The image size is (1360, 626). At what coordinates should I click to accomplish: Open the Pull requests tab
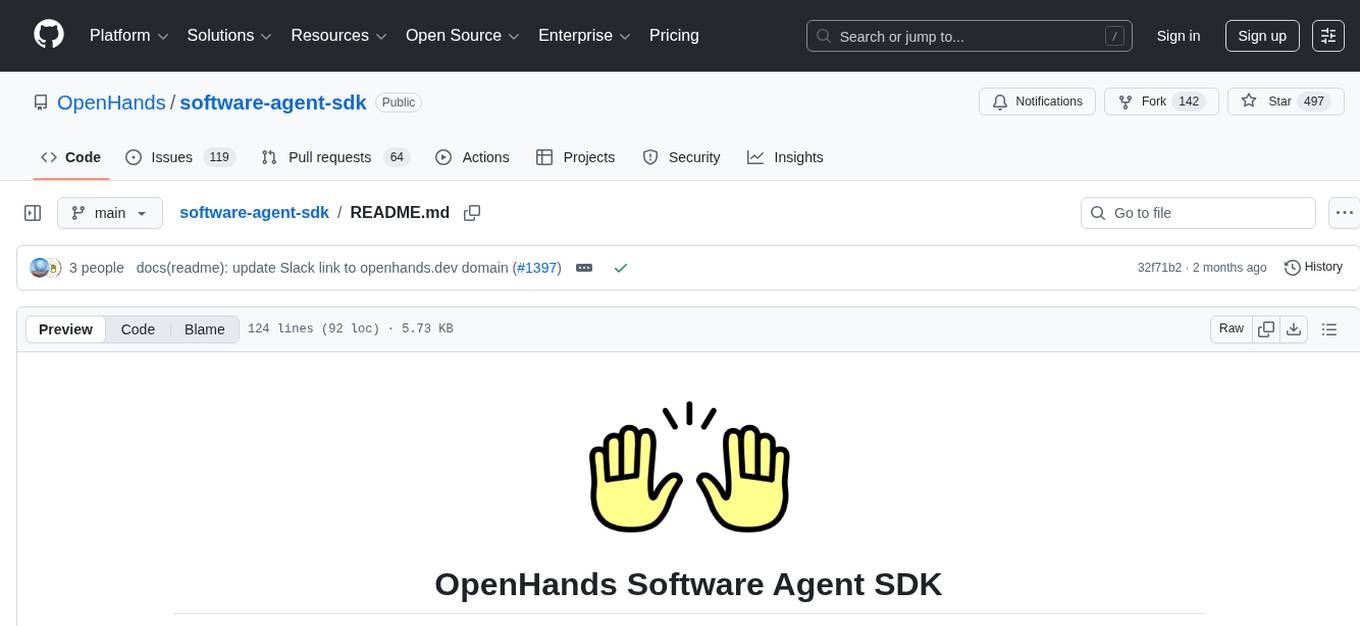(x=331, y=157)
